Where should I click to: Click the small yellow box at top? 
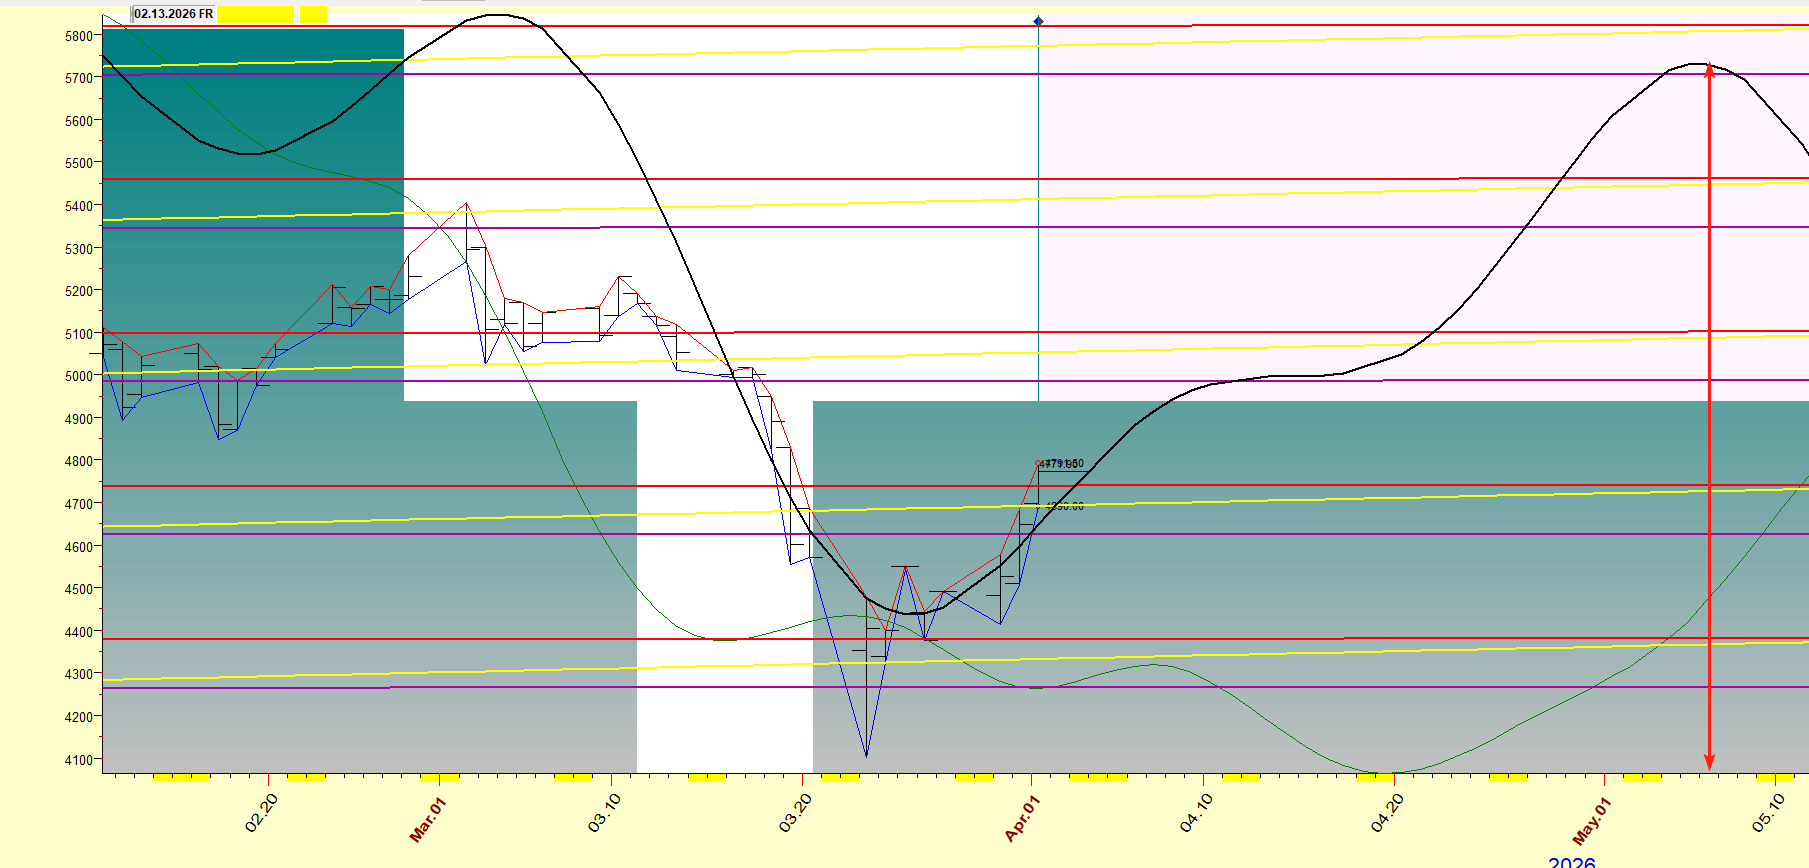(313, 14)
